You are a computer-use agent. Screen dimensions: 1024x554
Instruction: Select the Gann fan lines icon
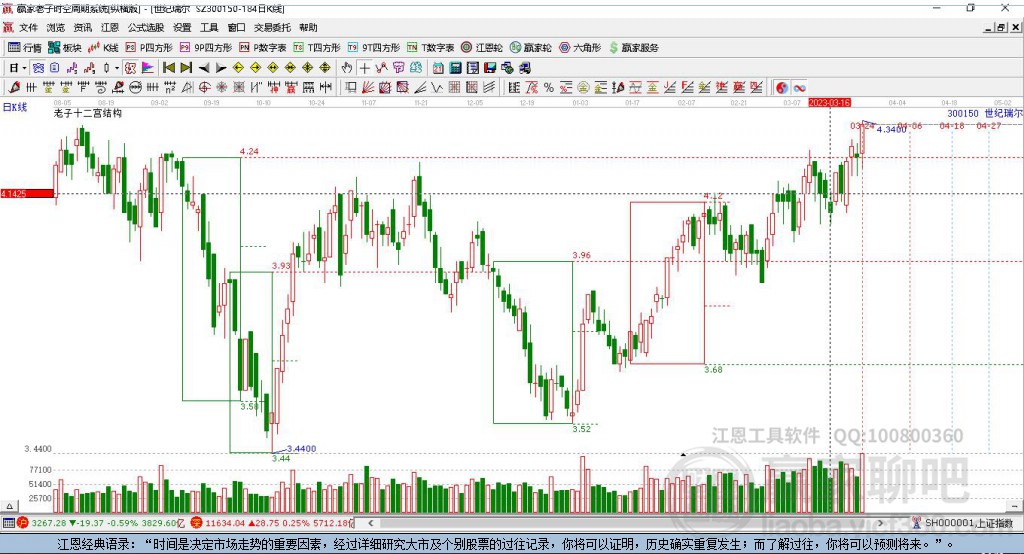click(x=368, y=88)
